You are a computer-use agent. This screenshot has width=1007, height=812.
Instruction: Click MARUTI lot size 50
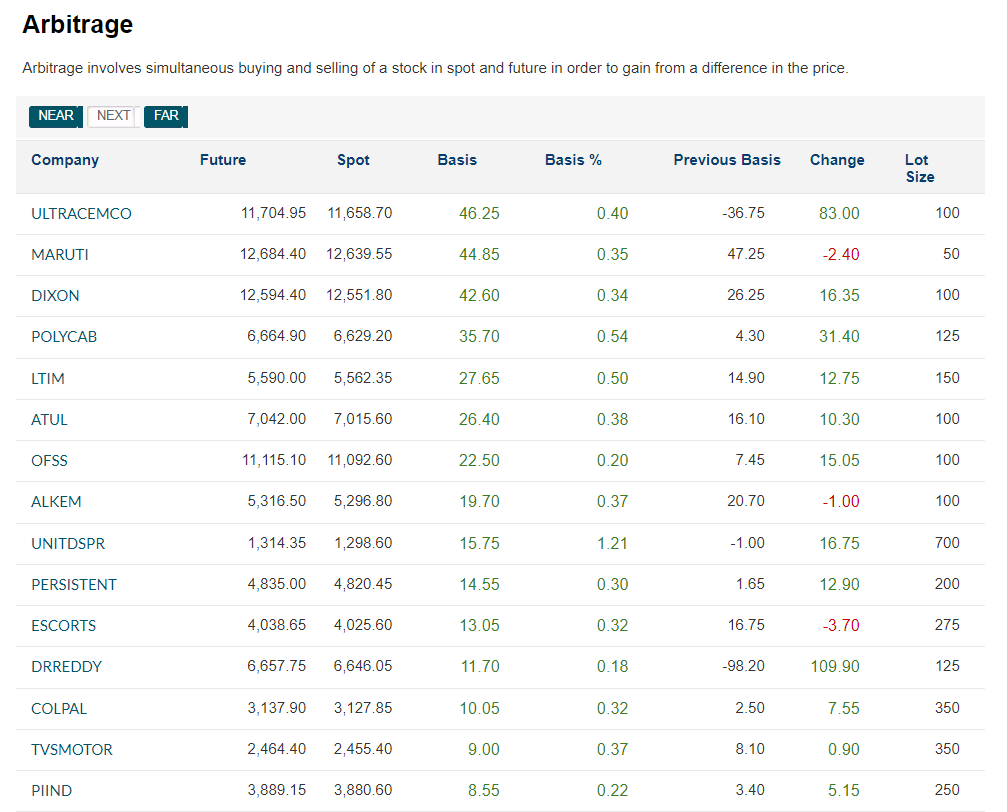[951, 254]
